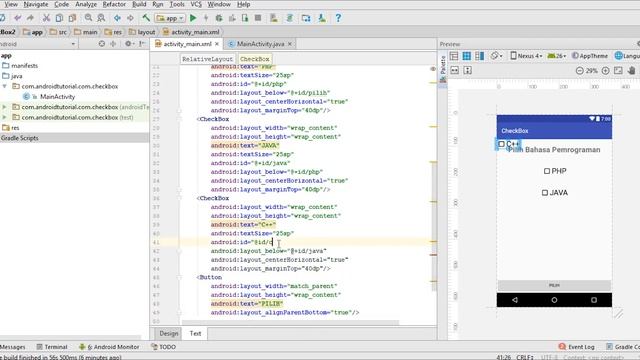Click the Debug app bug icon
The height and width of the screenshot is (360, 640).
pyautogui.click(x=219, y=18)
